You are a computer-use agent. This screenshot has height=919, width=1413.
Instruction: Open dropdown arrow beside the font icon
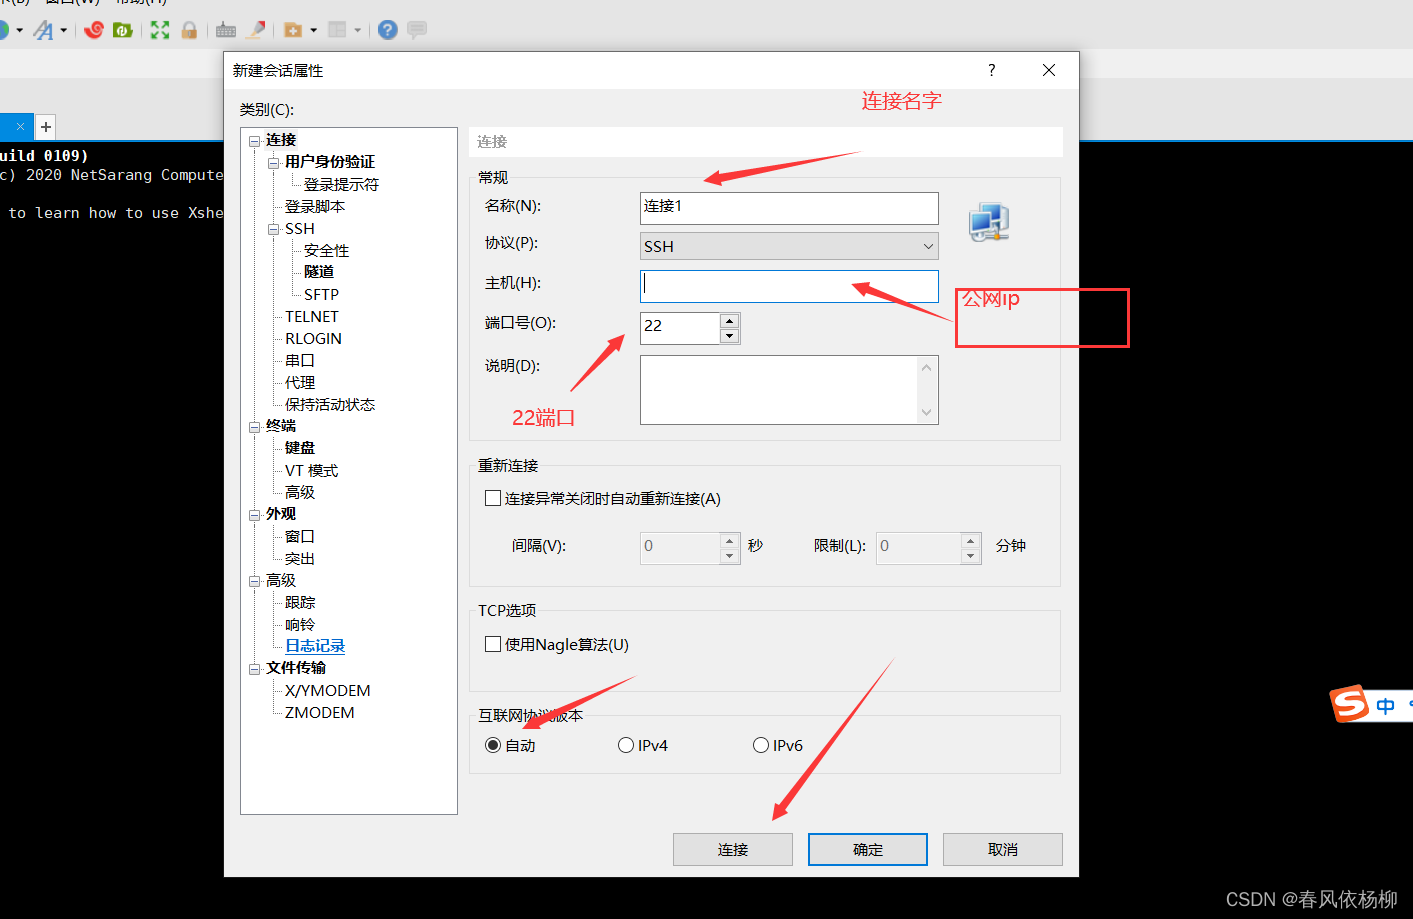tap(63, 30)
